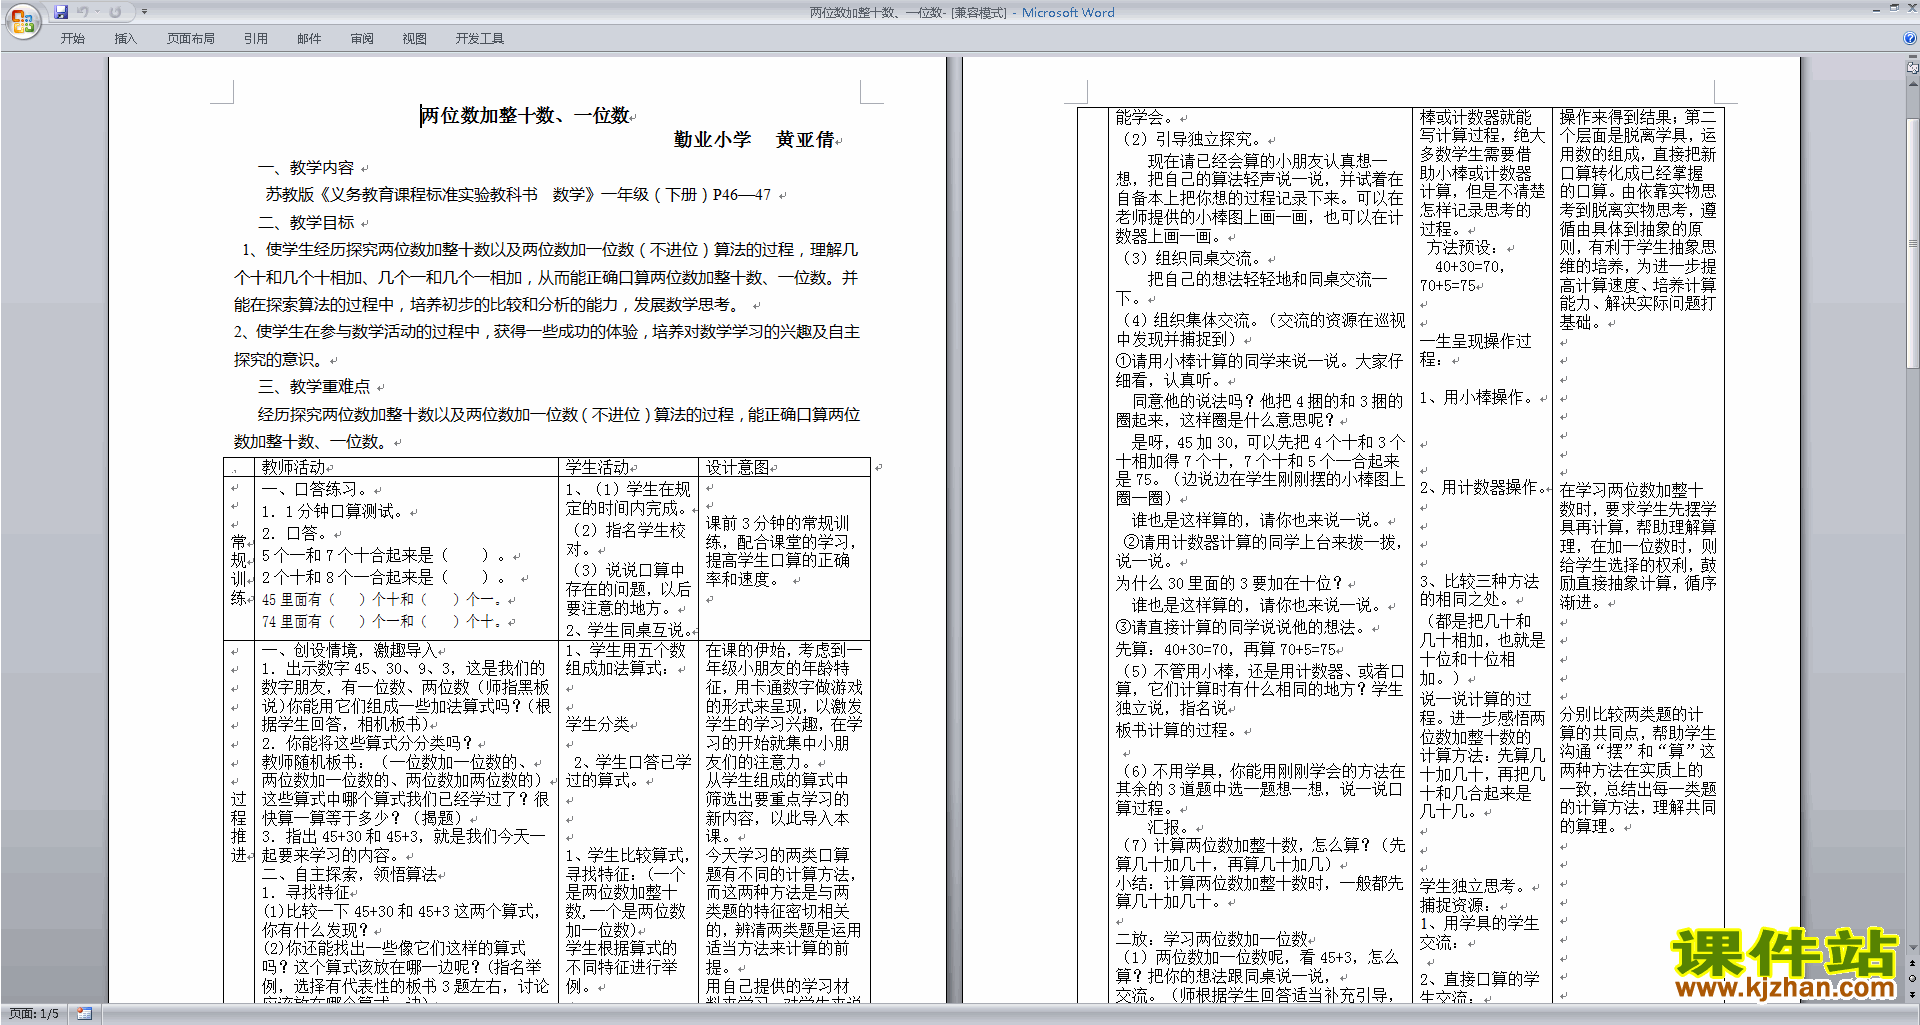The height and width of the screenshot is (1025, 1920).
Task: Click the line 学生独立思考。
Action: [1473, 887]
